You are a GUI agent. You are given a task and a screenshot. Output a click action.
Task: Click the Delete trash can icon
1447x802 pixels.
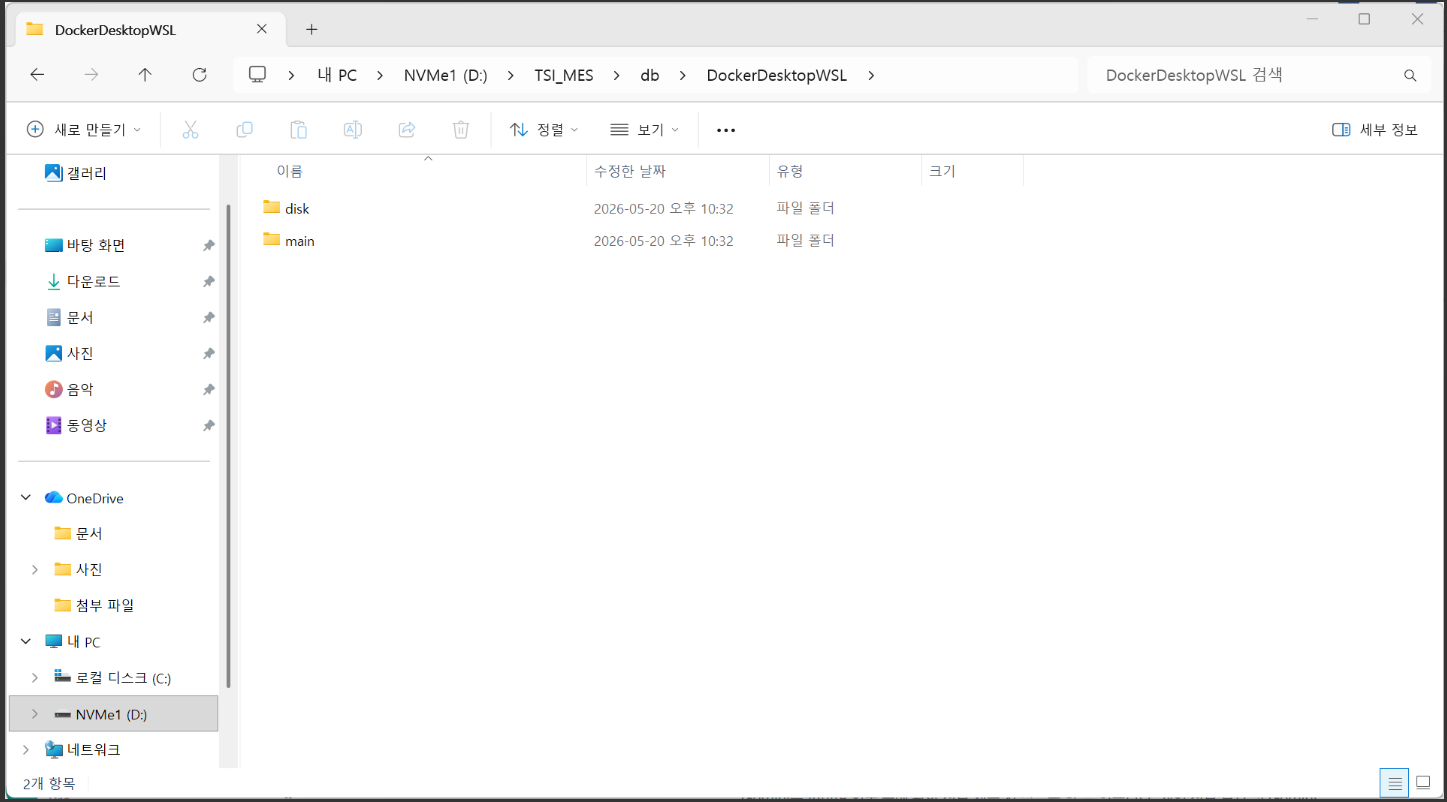pyautogui.click(x=461, y=130)
